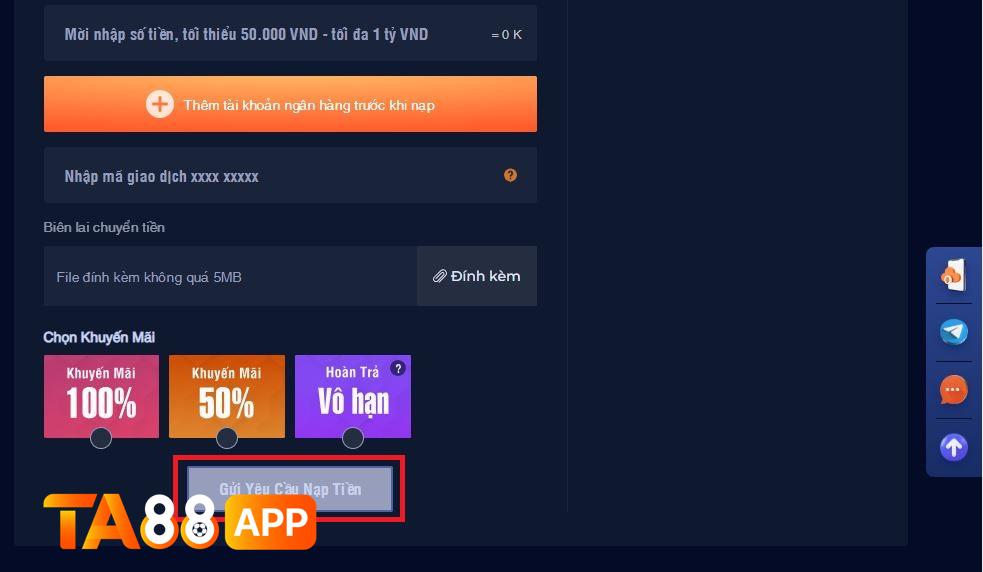Click the help icon in transaction code field
Screen dimensions: 983x572
click(x=510, y=176)
